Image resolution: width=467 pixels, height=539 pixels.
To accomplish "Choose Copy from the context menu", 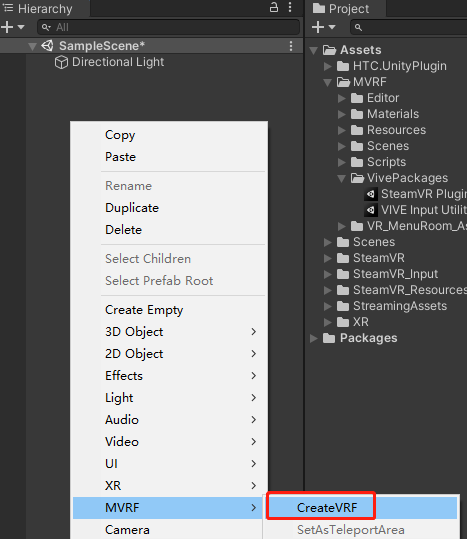I will tap(169, 135).
